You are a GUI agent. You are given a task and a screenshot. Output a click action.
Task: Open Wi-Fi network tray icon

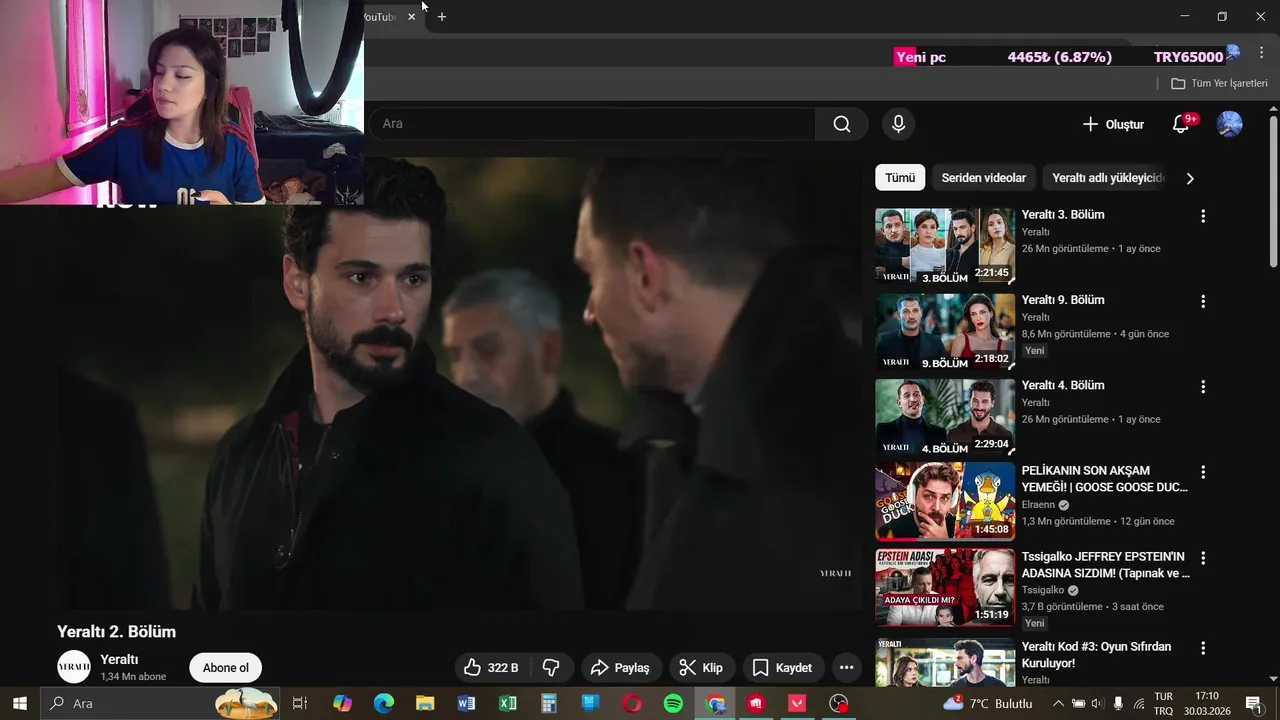pos(1139,703)
